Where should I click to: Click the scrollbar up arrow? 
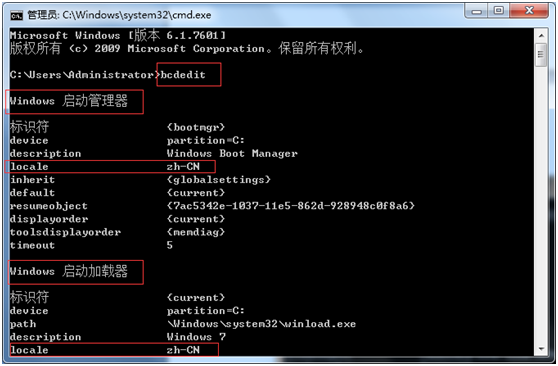point(541,35)
